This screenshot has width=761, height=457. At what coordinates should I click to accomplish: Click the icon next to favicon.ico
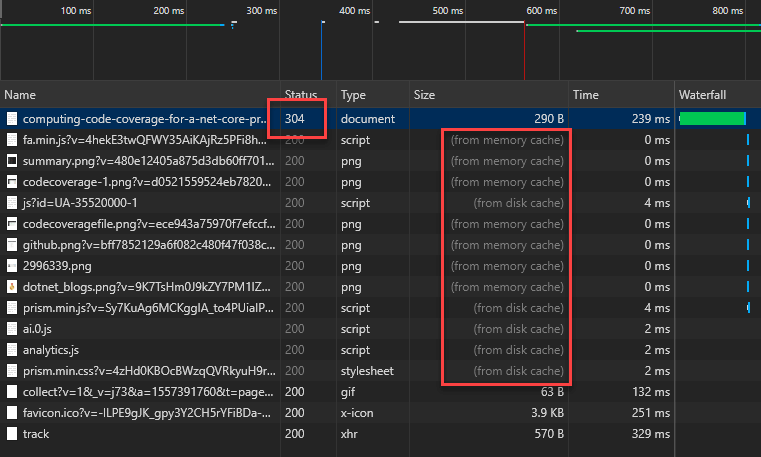[12, 413]
